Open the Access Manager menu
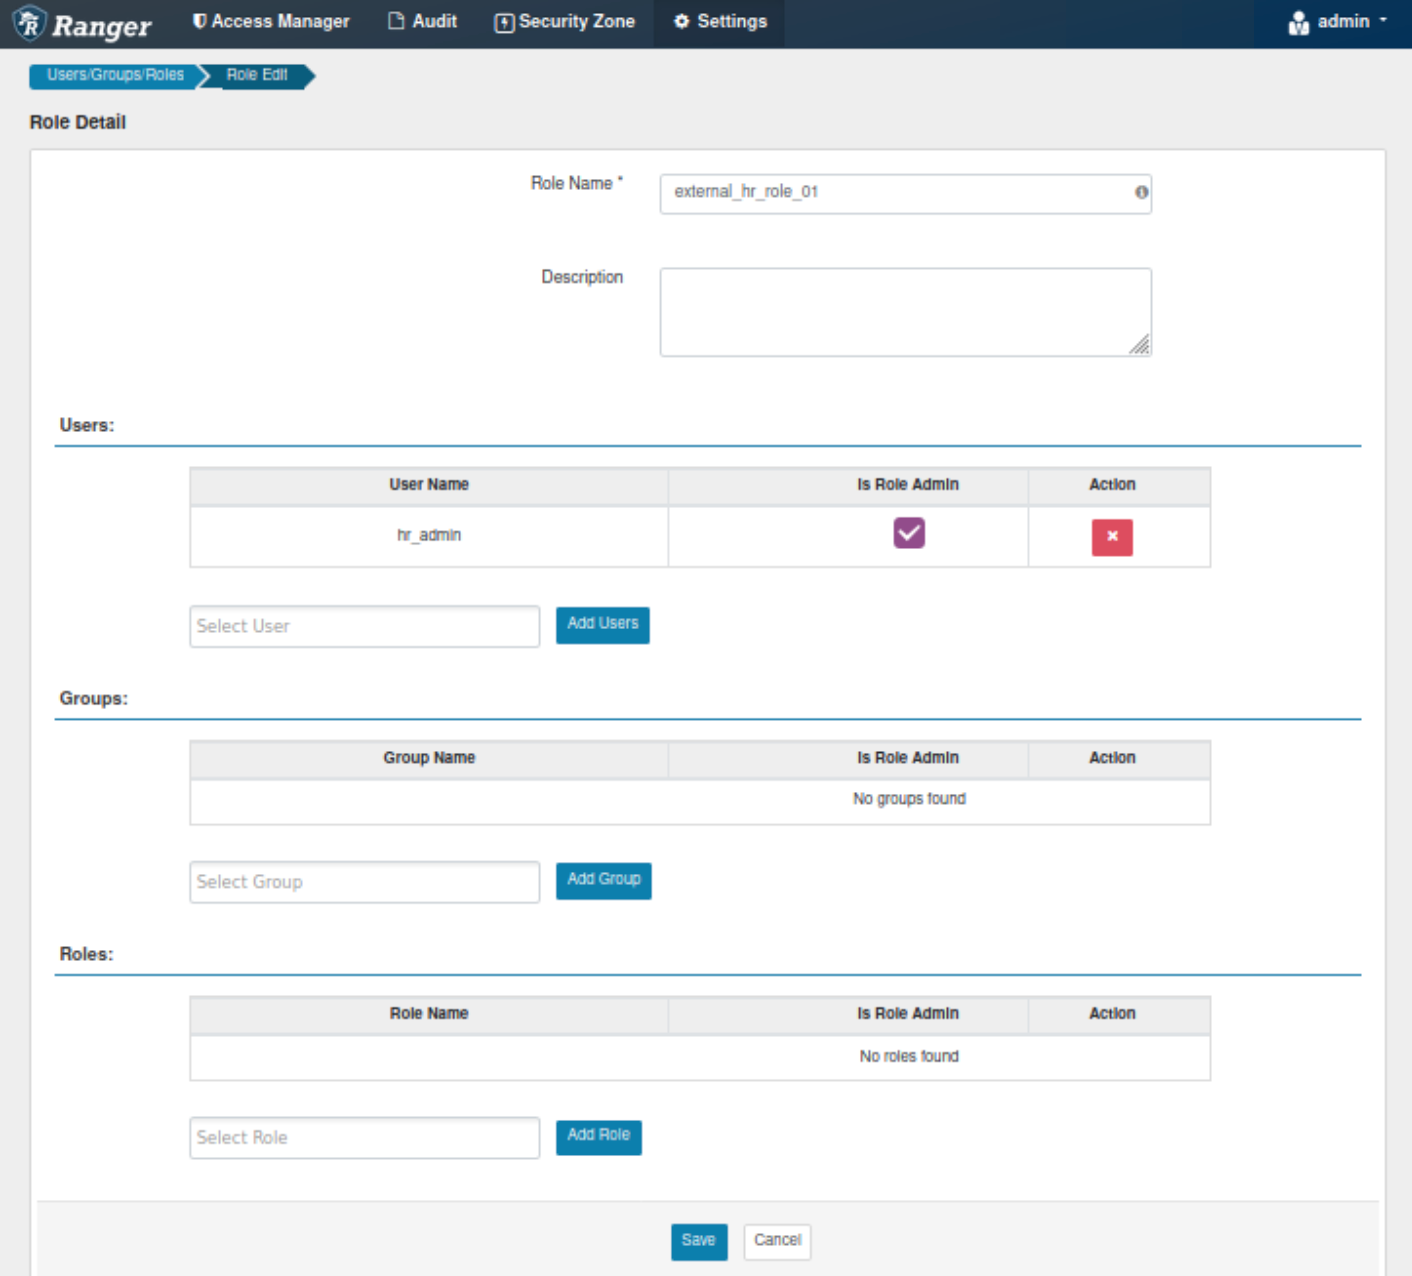 (x=271, y=22)
